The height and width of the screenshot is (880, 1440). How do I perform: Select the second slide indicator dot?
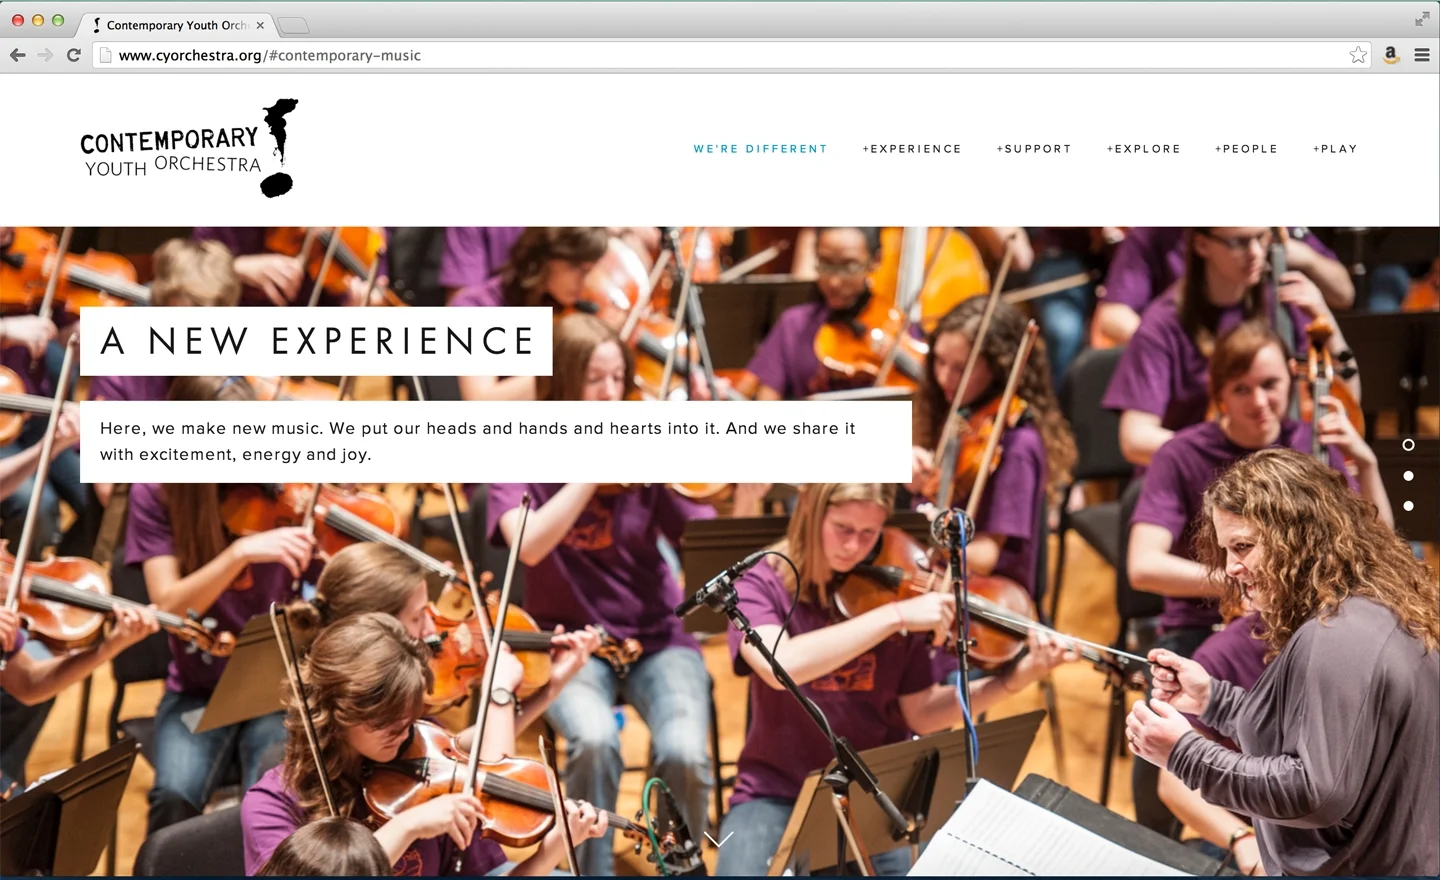(1408, 476)
